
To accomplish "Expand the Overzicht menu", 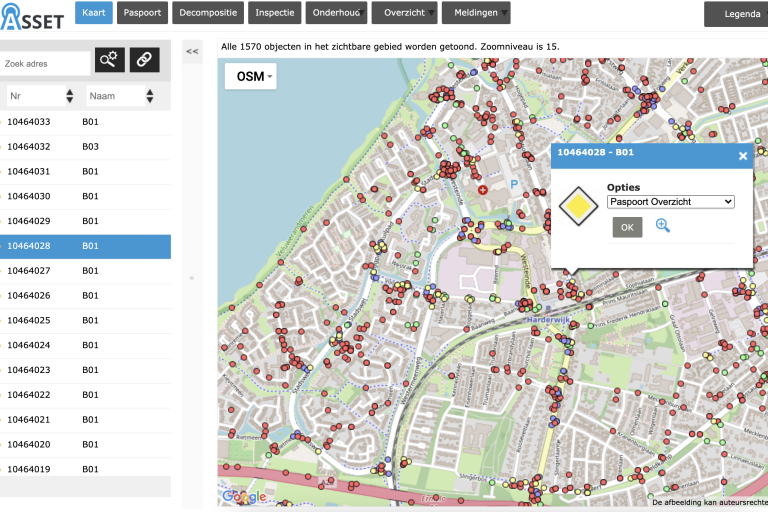I will (x=404, y=13).
